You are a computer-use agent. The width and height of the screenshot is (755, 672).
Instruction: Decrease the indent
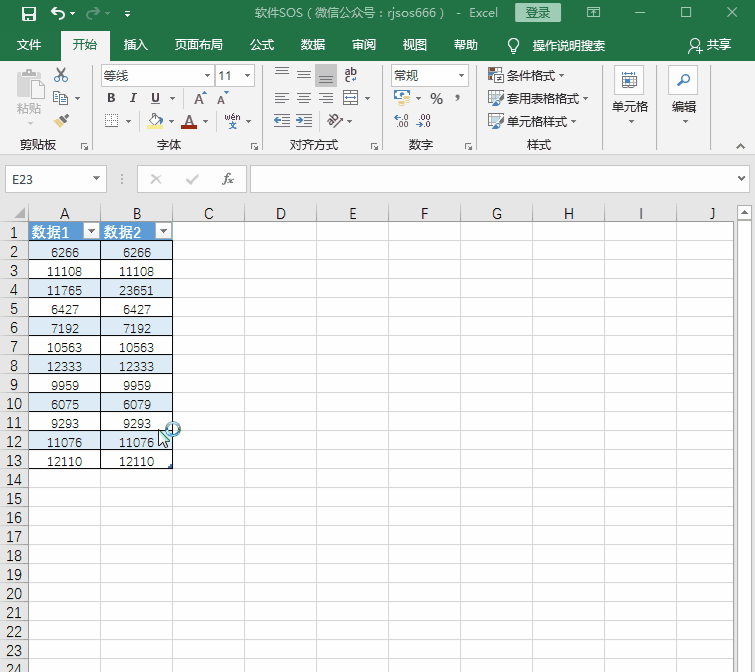click(x=282, y=120)
